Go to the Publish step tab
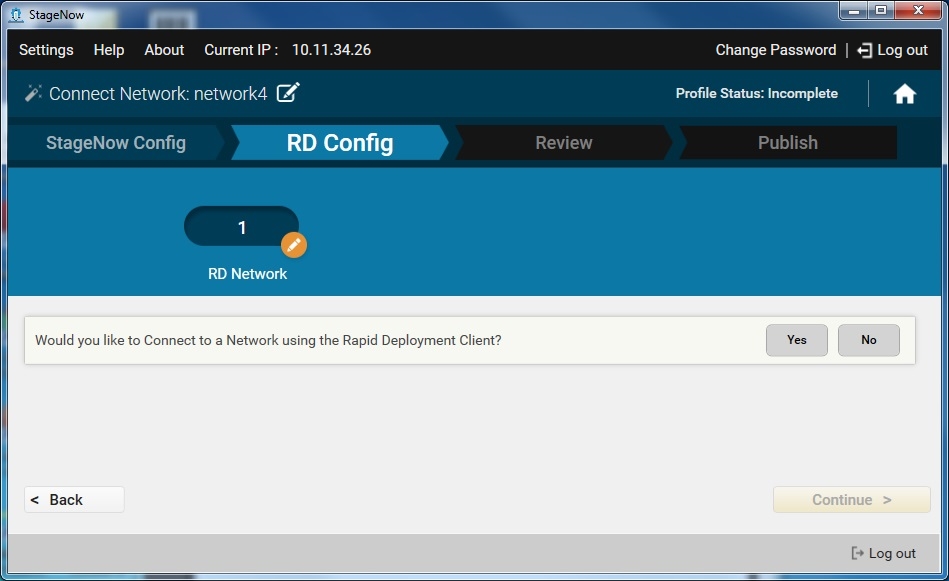949x581 pixels. [787, 143]
